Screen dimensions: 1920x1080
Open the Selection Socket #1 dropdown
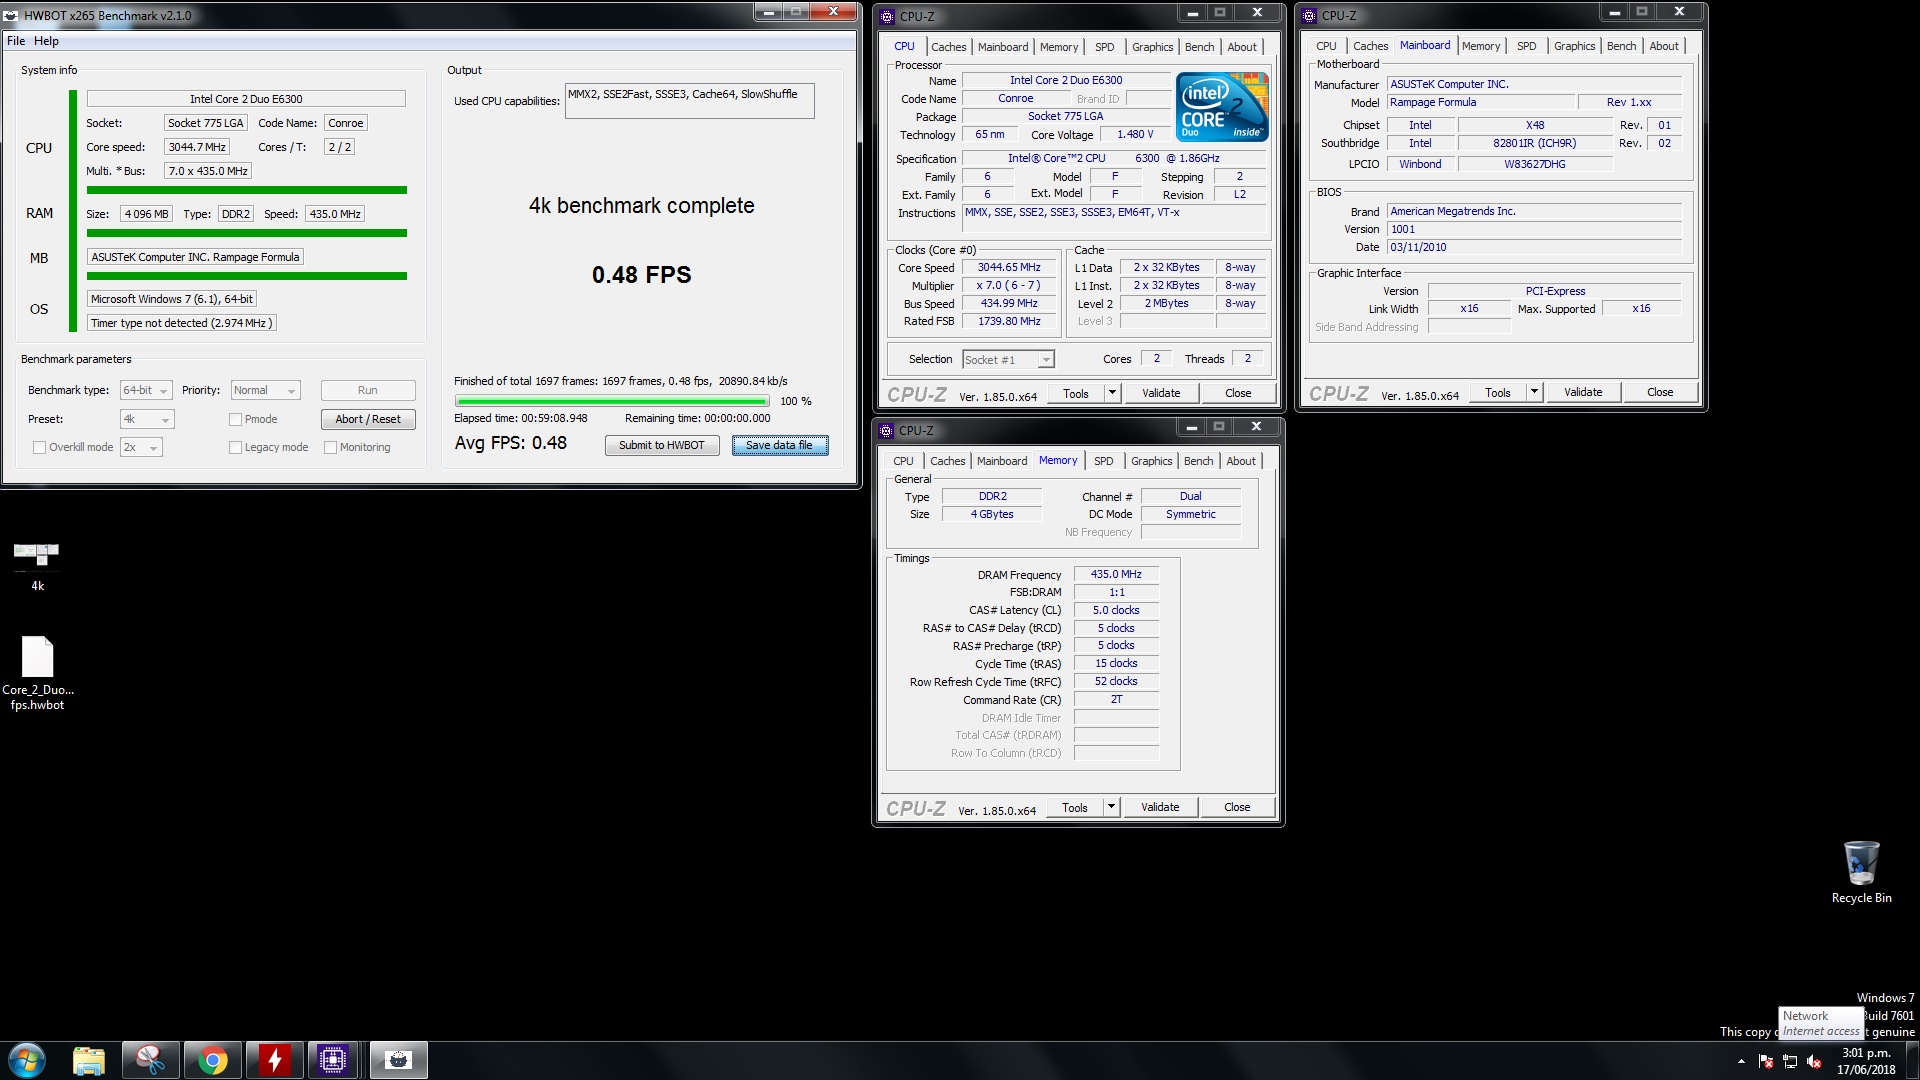pyautogui.click(x=1008, y=359)
